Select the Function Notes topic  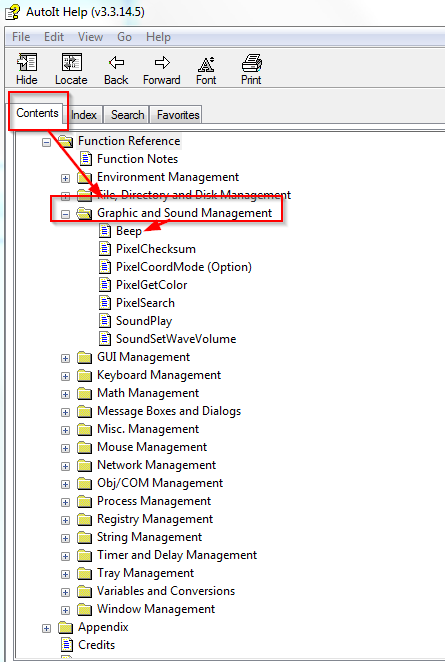click(x=137, y=159)
